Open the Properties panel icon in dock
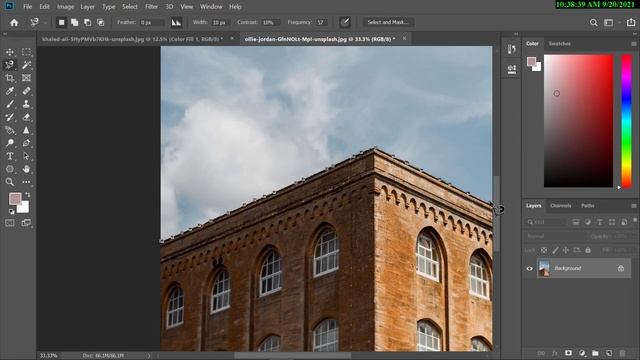 [511, 69]
